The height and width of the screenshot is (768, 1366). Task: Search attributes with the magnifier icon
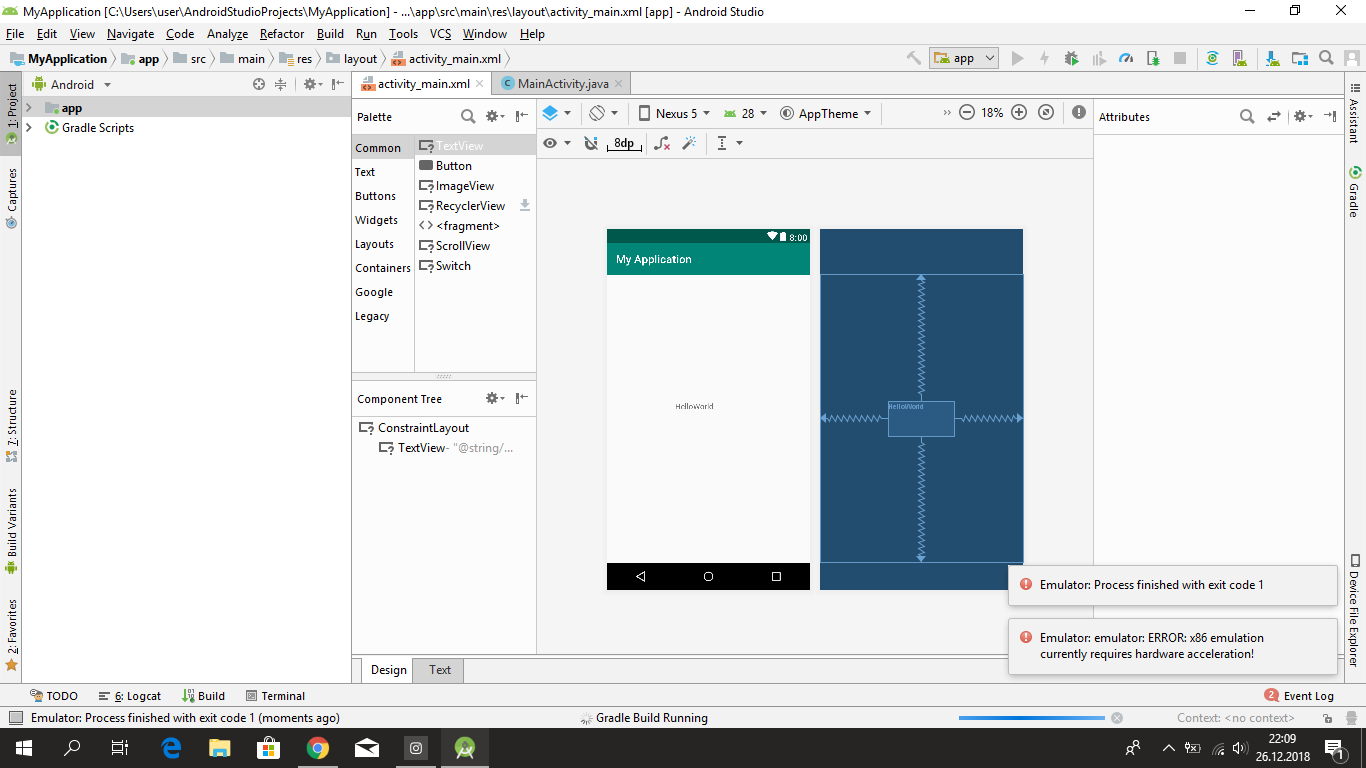tap(1247, 116)
